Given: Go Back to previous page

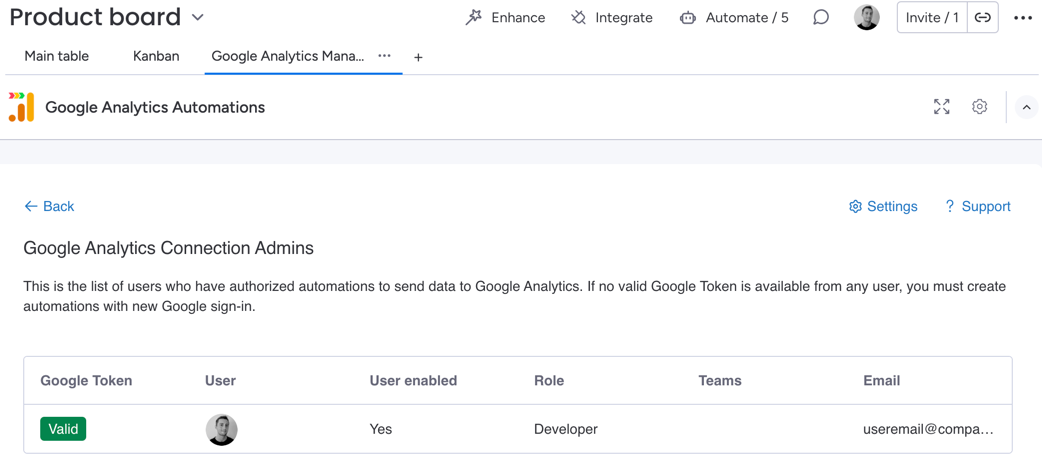Looking at the screenshot, I should tap(49, 206).
